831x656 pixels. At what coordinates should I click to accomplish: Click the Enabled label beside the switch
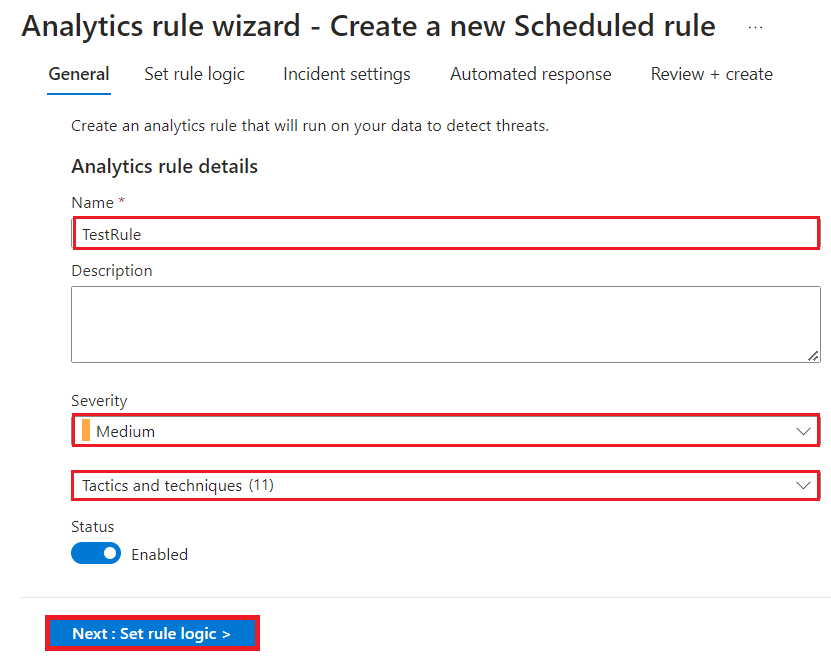coord(159,554)
